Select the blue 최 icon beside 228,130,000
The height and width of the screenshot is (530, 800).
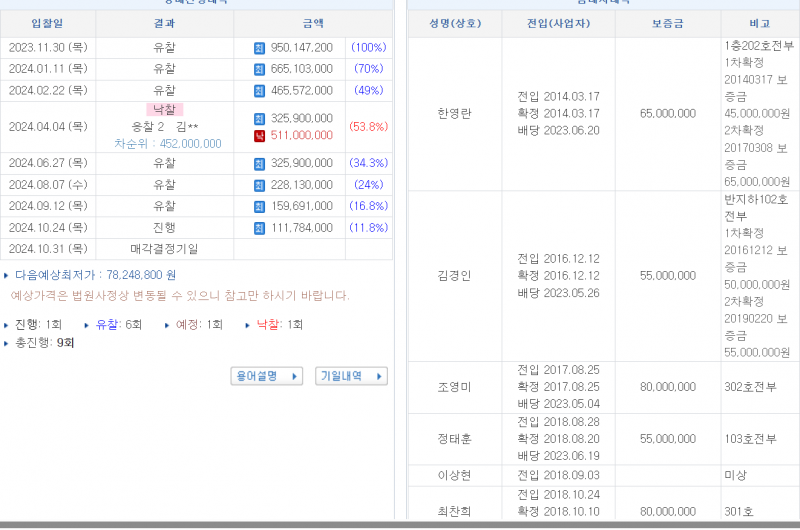point(260,185)
